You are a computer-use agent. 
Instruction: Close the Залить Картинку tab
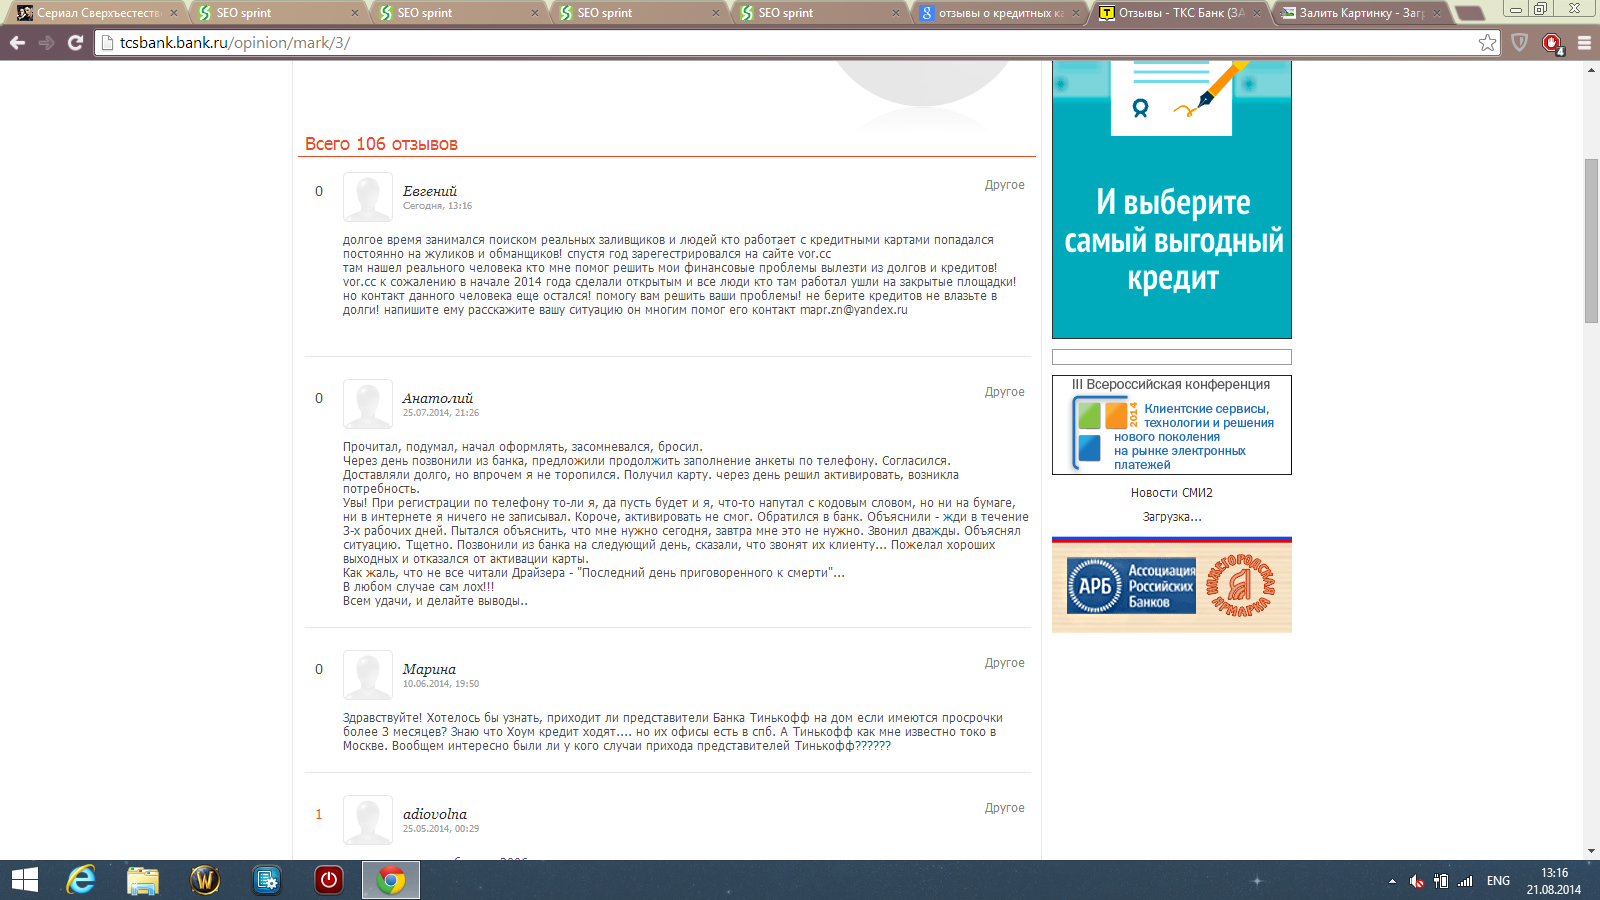point(1437,13)
